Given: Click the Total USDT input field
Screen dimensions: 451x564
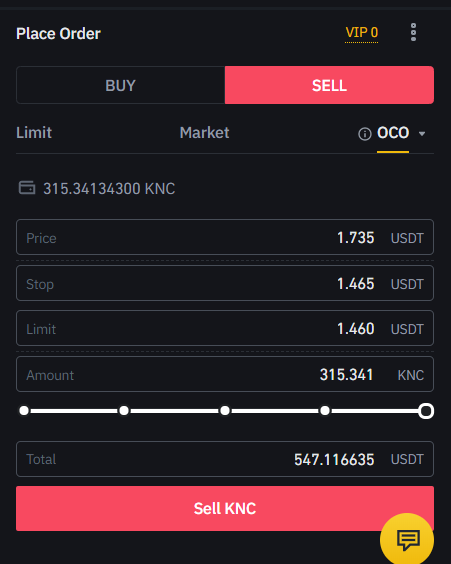Looking at the screenshot, I should pyautogui.click(x=225, y=459).
